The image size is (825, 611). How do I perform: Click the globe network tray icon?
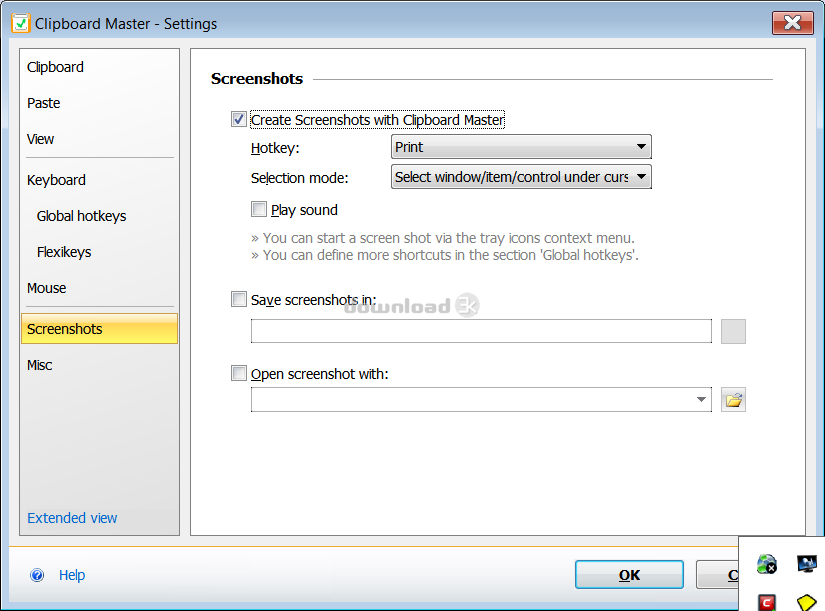pyautogui.click(x=767, y=564)
